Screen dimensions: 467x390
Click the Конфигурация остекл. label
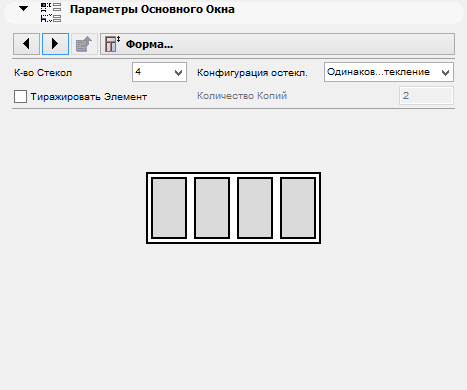(252, 73)
